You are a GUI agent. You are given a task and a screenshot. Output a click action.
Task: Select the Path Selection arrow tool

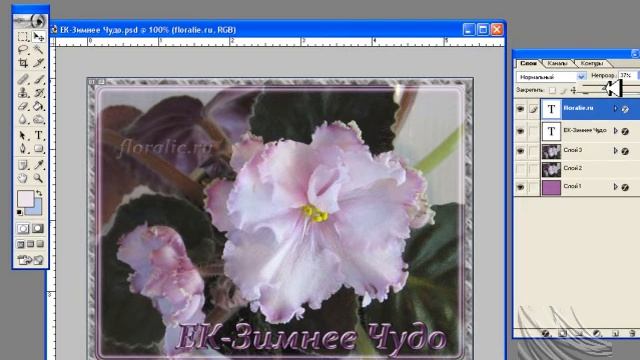tap(23, 135)
